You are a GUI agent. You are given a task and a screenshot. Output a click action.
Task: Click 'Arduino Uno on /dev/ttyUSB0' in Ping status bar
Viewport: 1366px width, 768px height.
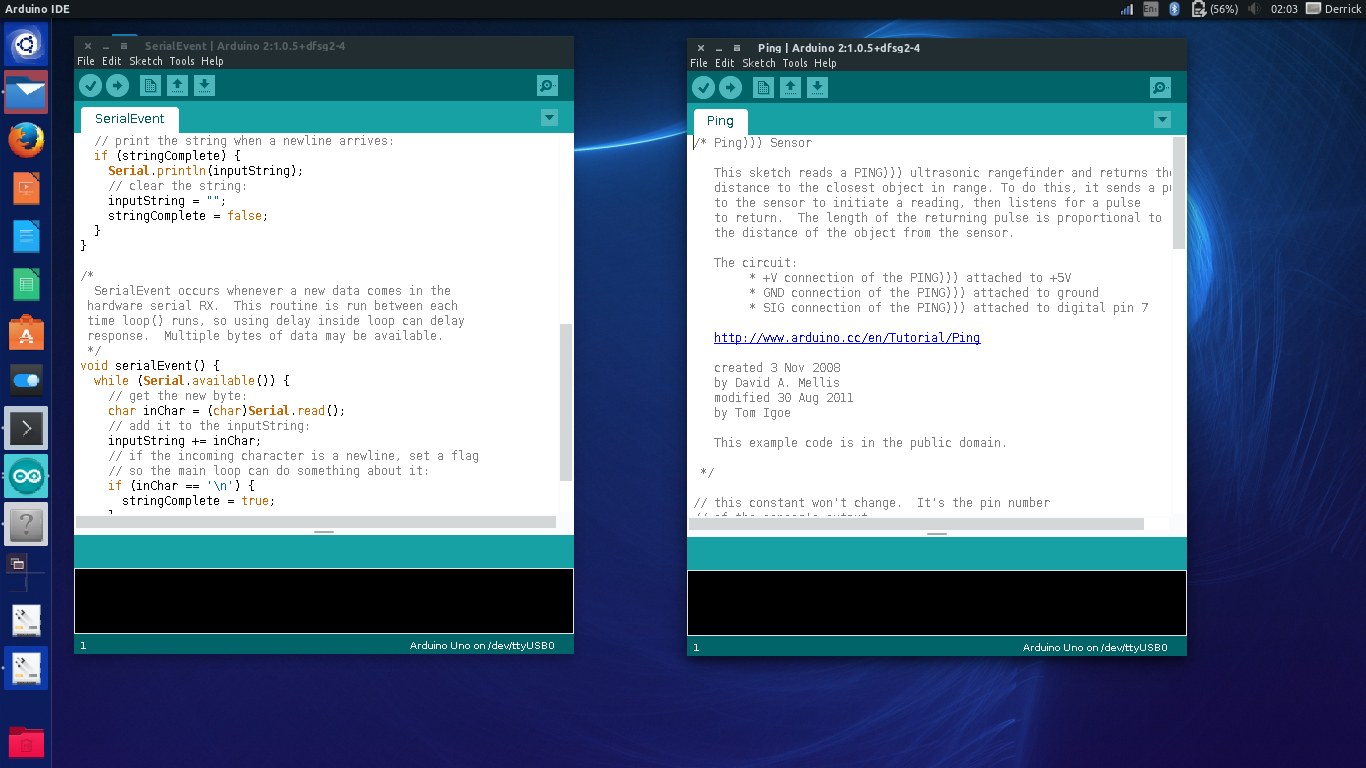1095,648
